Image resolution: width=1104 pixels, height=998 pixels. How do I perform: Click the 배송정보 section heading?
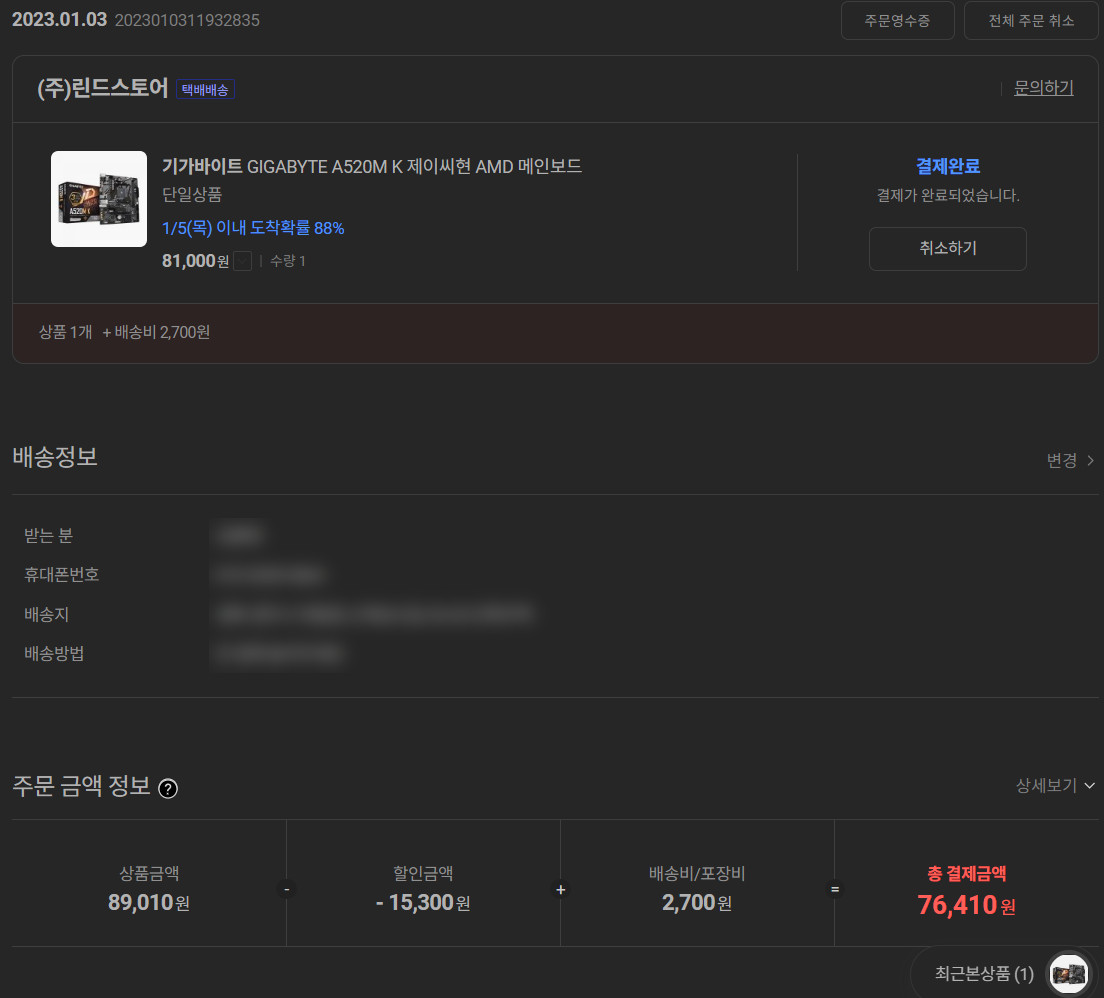(55, 457)
